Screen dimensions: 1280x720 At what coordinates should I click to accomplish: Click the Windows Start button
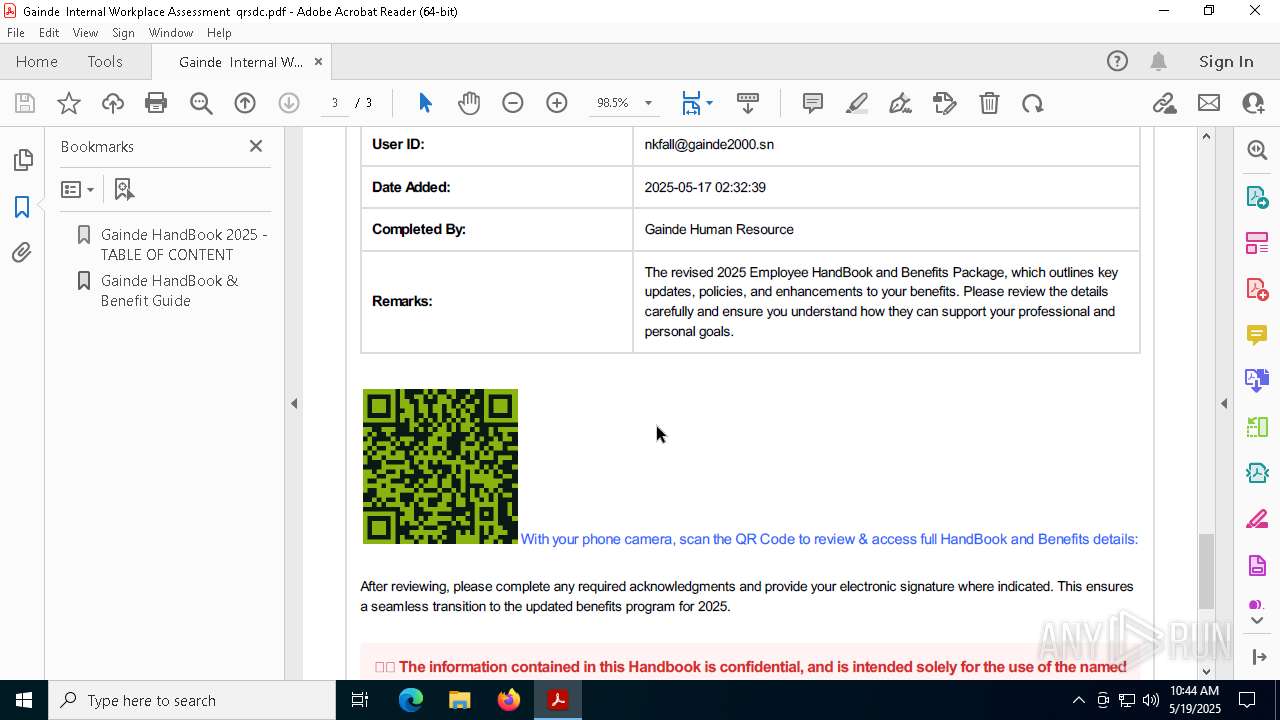pos(23,700)
